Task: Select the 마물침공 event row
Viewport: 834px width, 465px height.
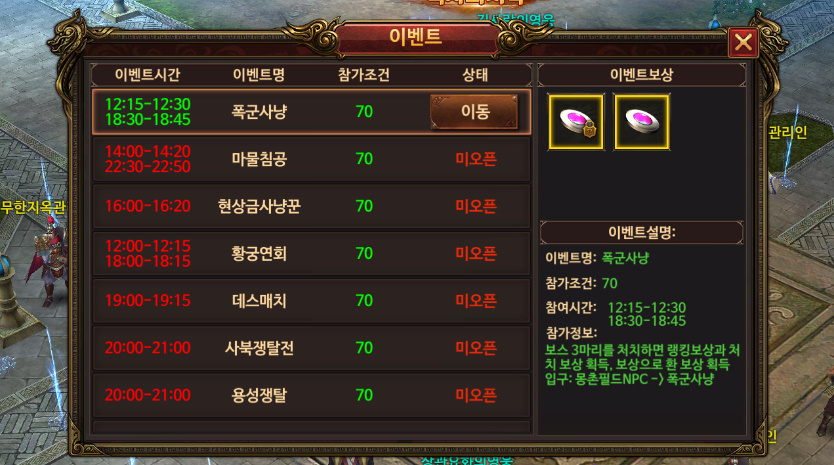Action: [x=311, y=159]
